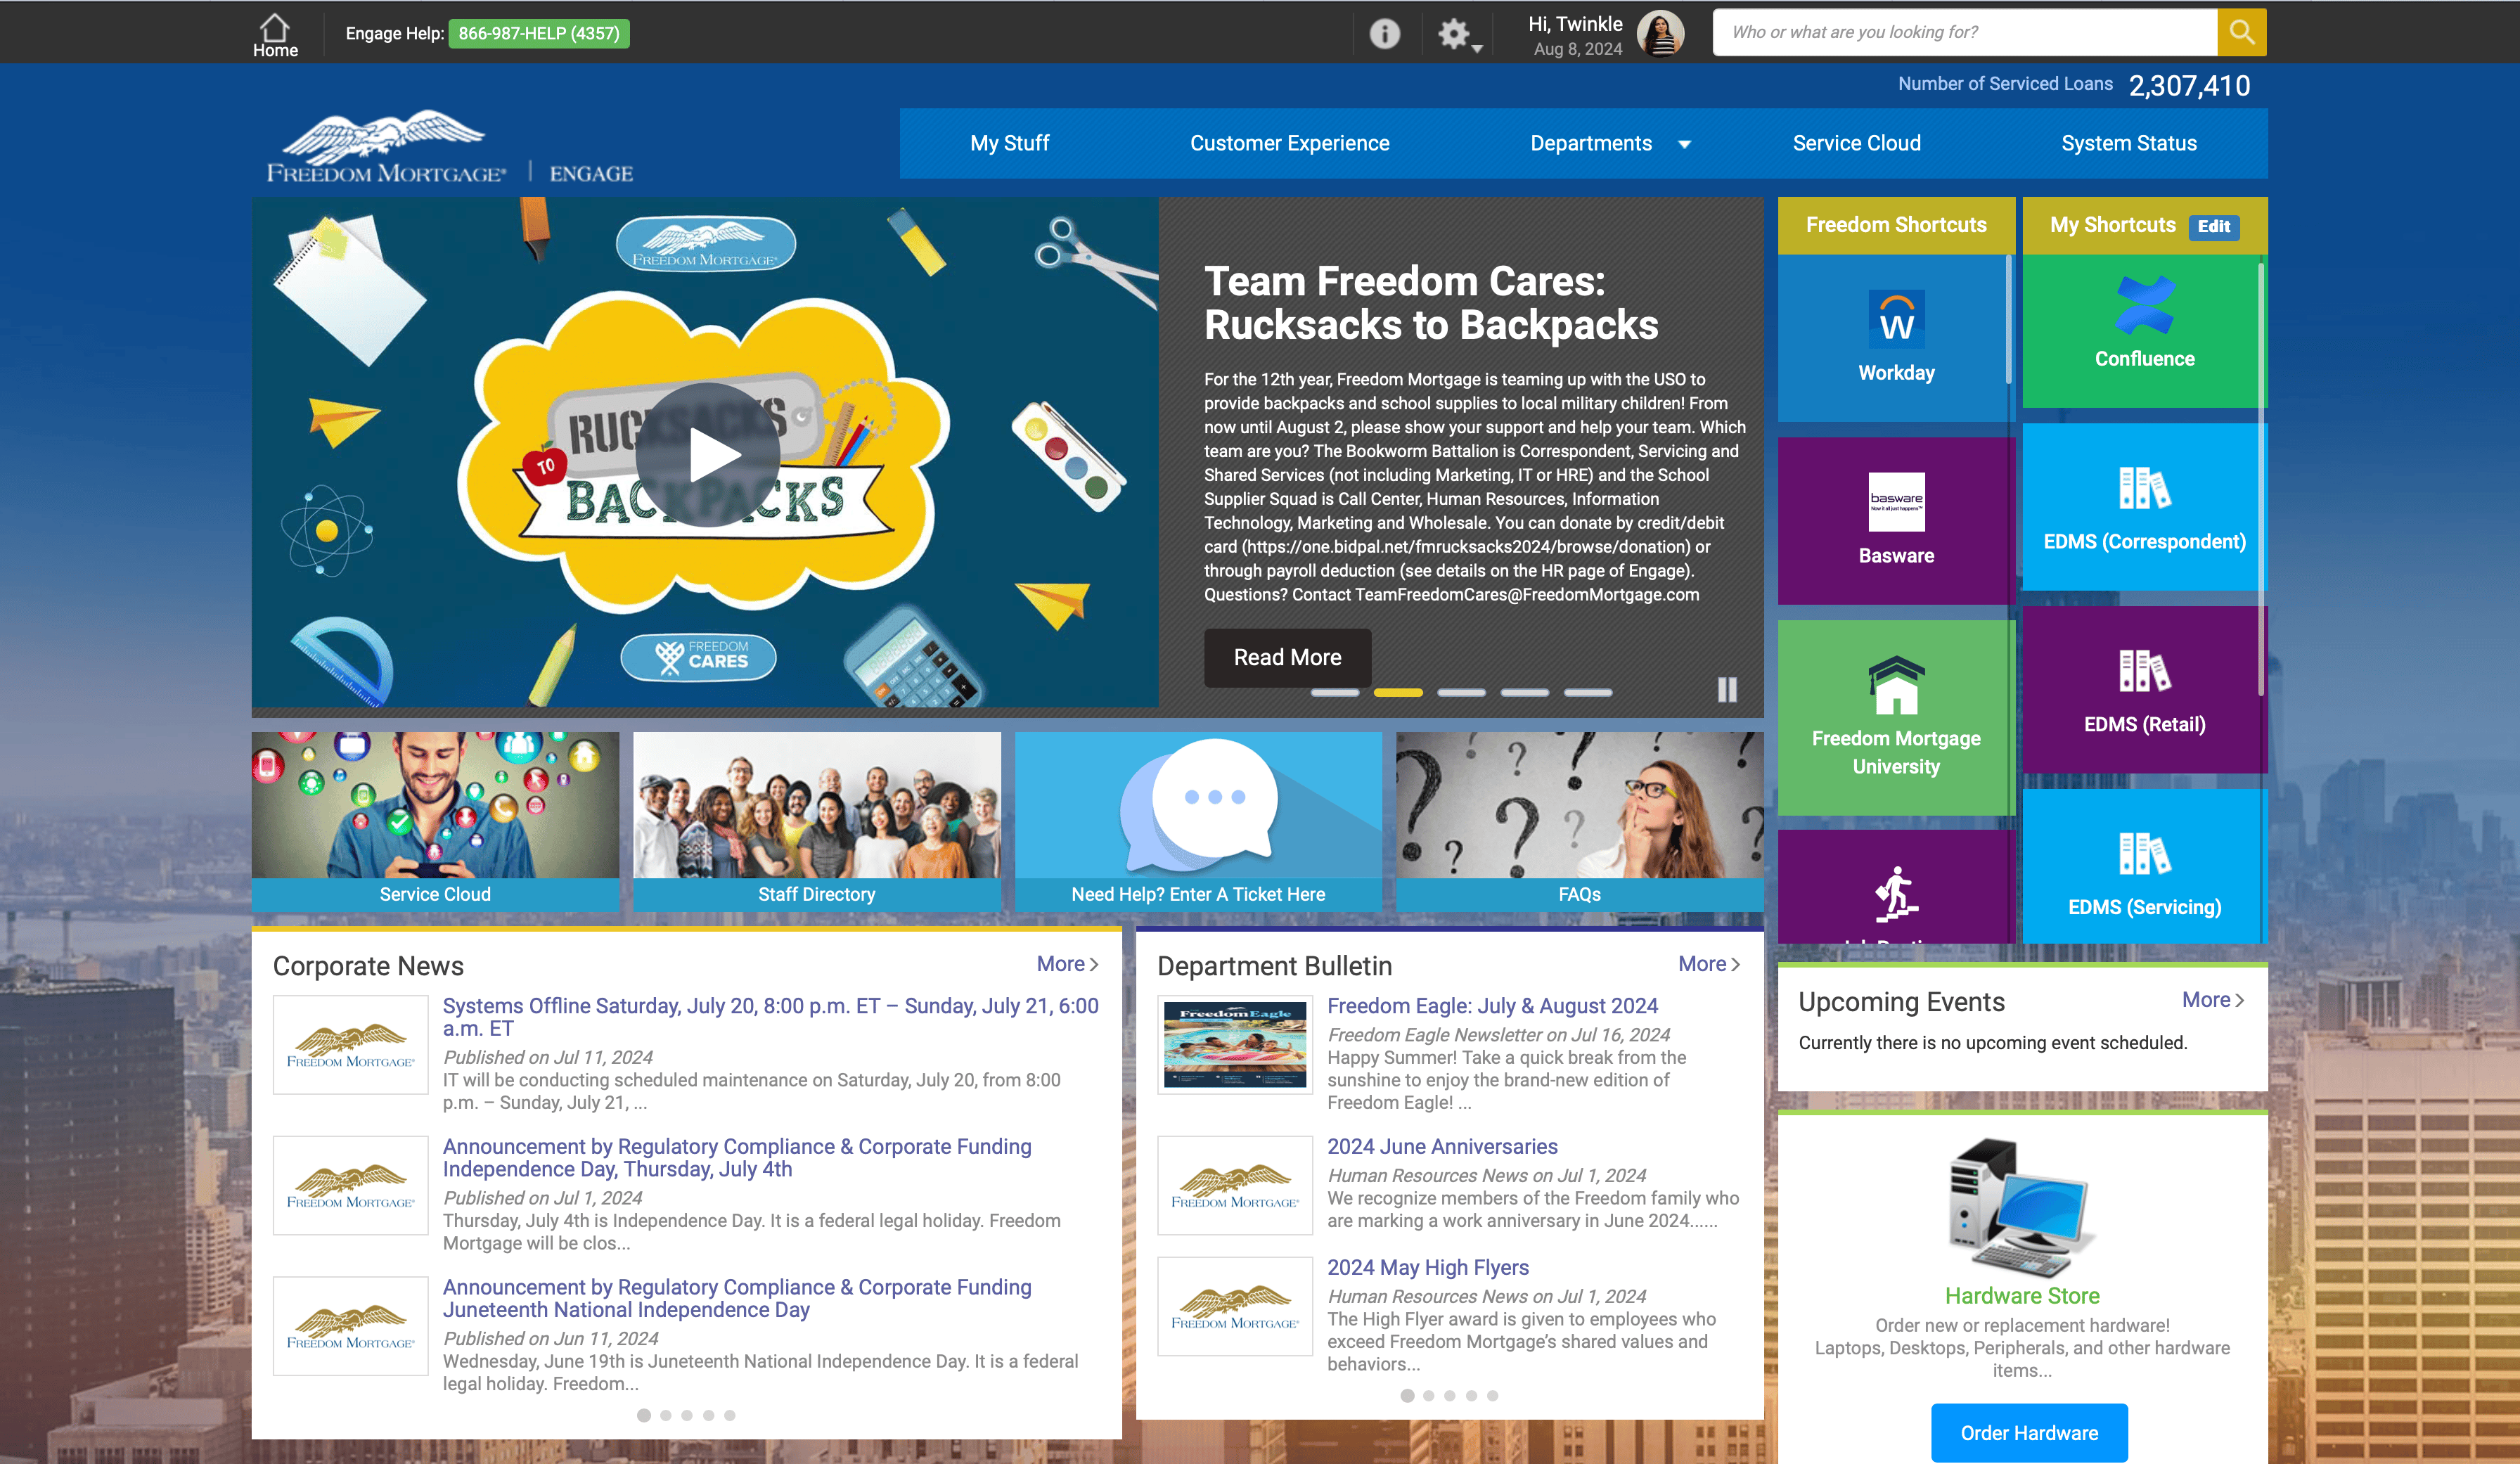Screen dimensions: 2520x1464
Task: Select the third banner slide indicator
Action: point(1461,692)
